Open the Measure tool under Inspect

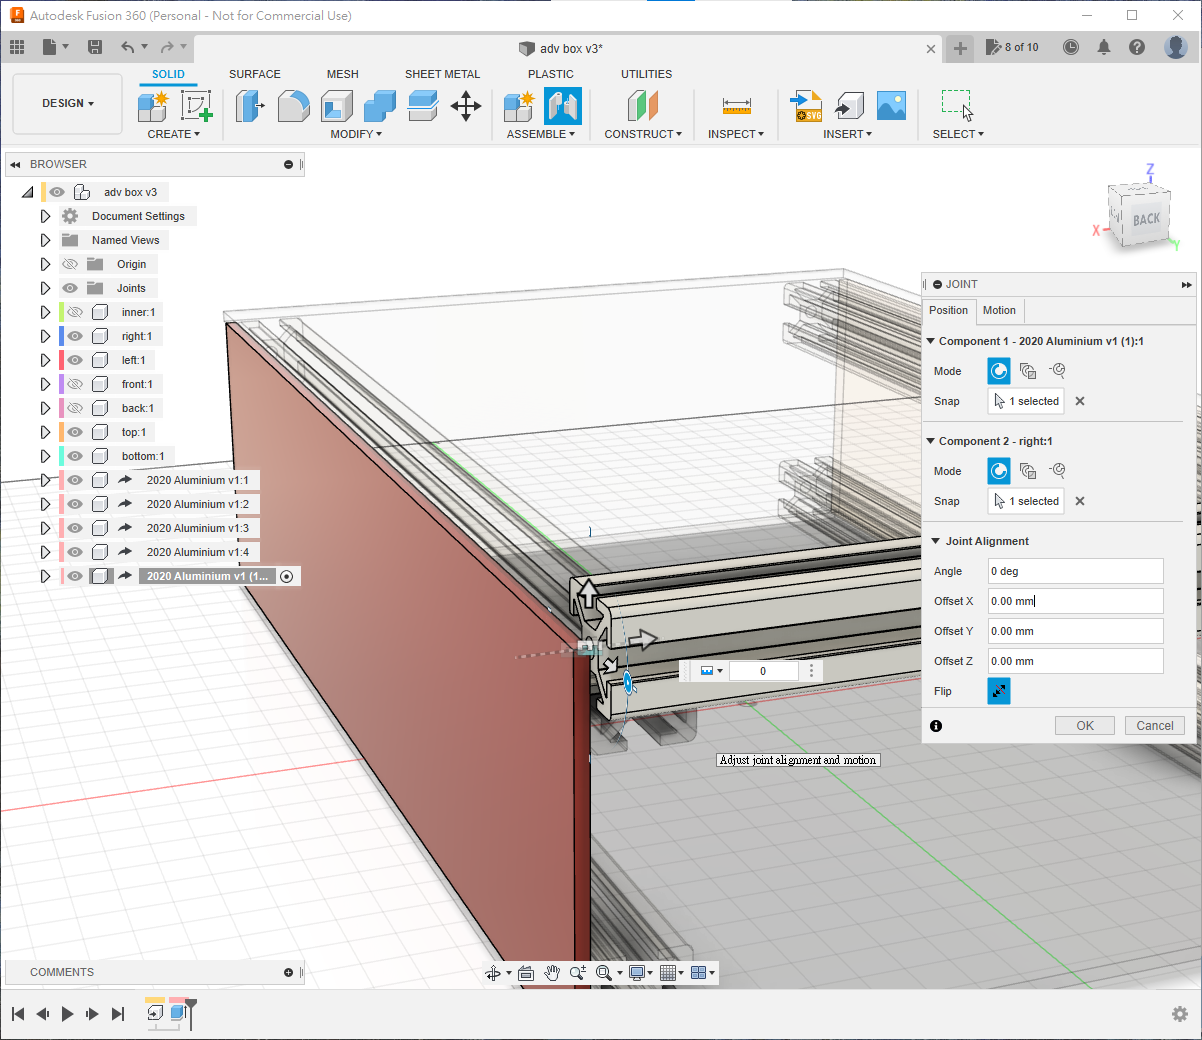[x=736, y=106]
